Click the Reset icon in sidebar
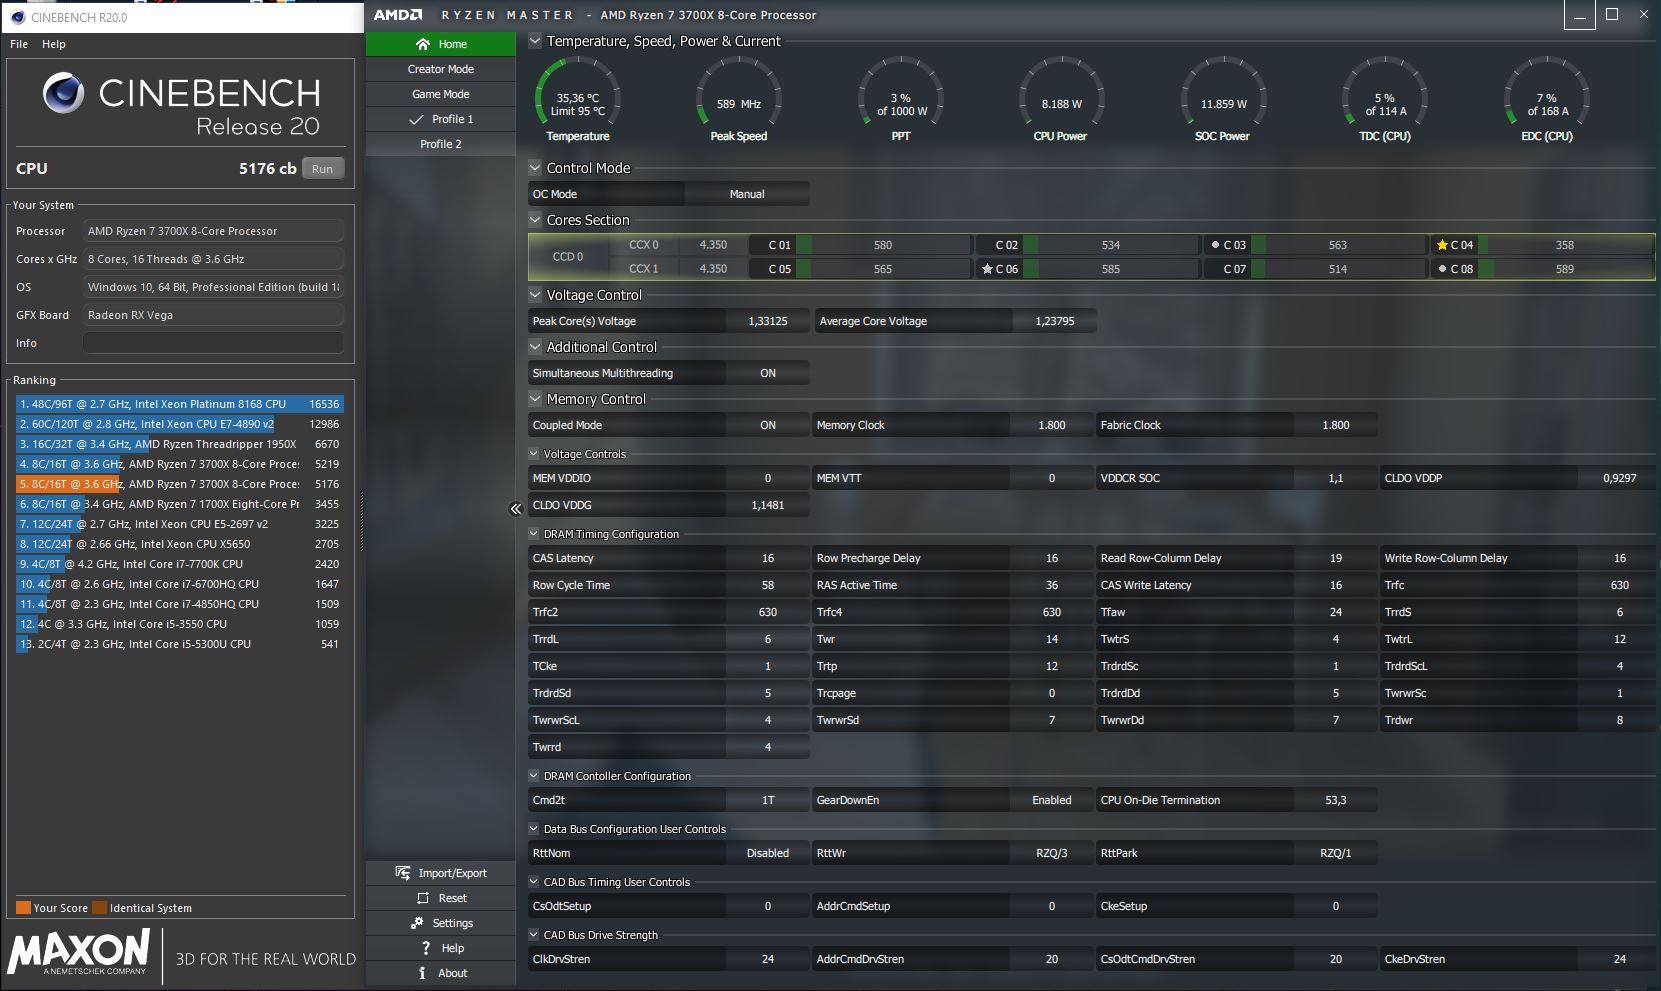The width and height of the screenshot is (1661, 991). (x=423, y=898)
